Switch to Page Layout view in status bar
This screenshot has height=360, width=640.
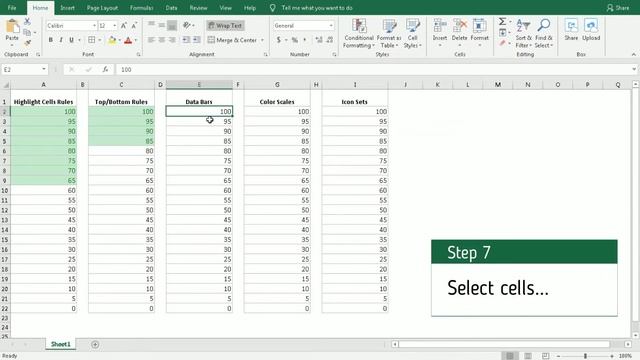pyautogui.click(x=528, y=356)
